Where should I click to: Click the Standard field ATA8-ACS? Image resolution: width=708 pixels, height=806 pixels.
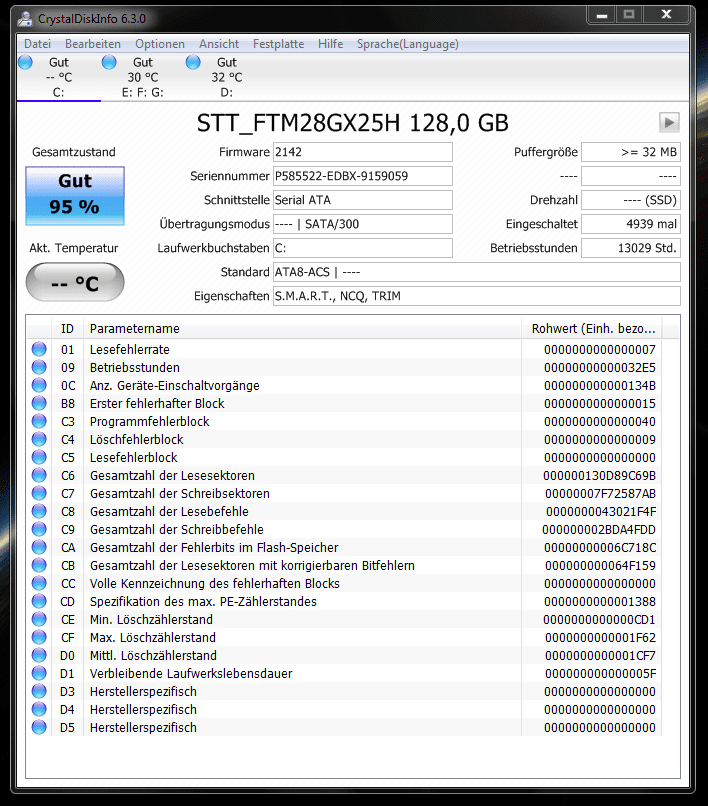pyautogui.click(x=477, y=272)
